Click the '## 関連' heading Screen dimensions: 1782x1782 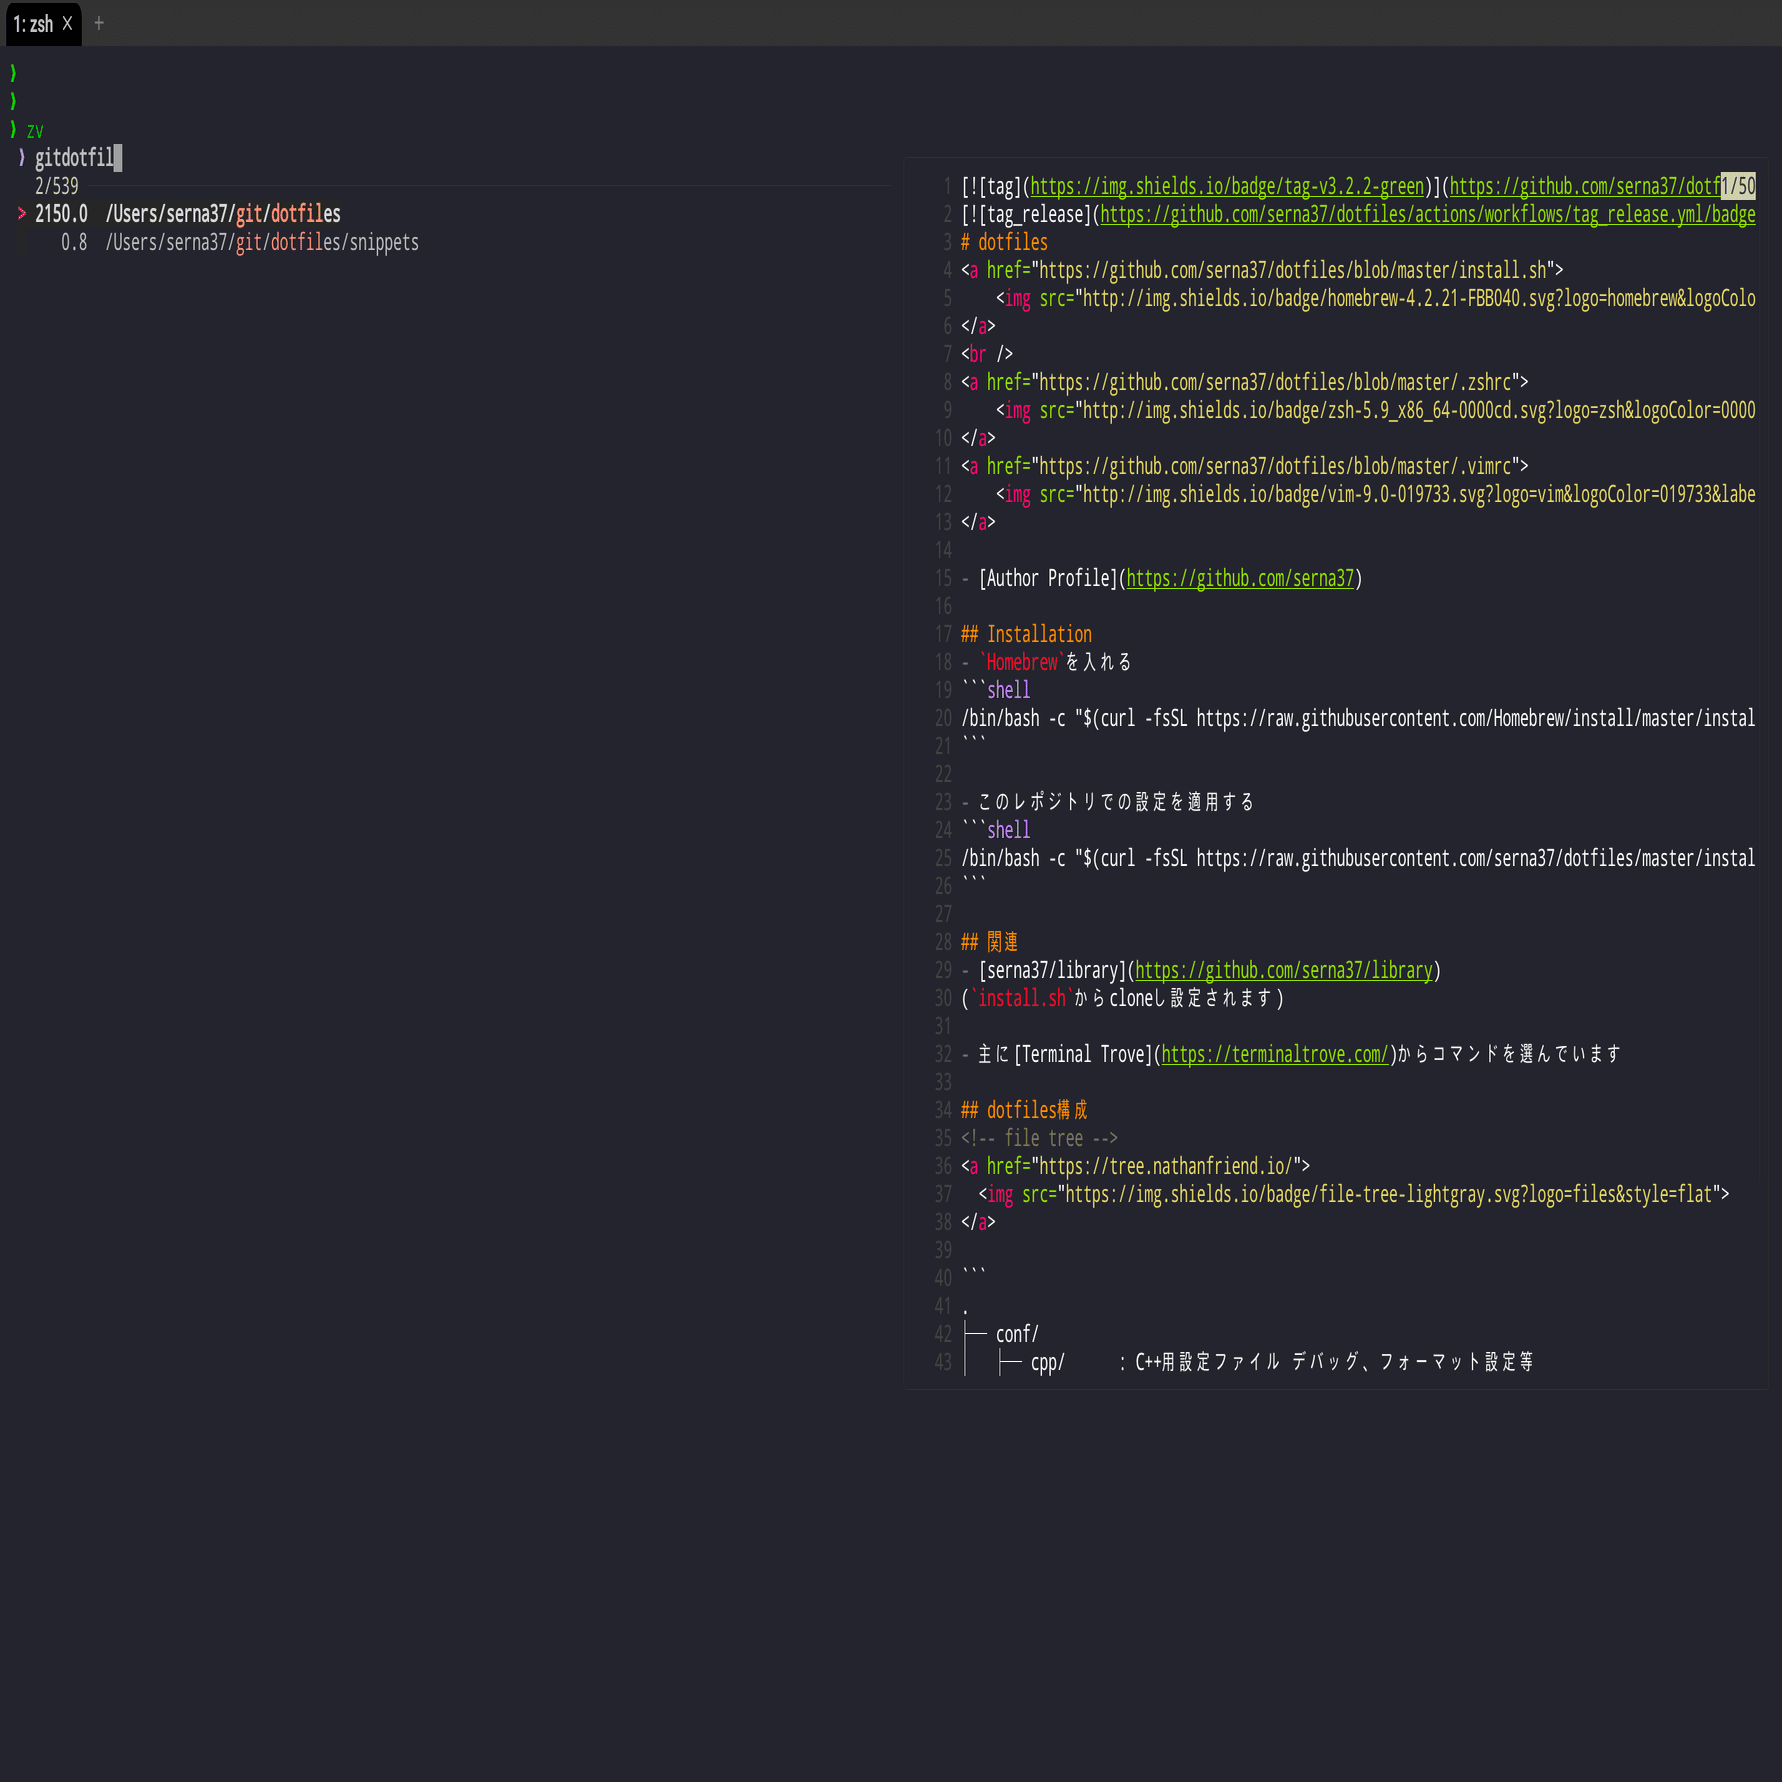pyautogui.click(x=989, y=942)
